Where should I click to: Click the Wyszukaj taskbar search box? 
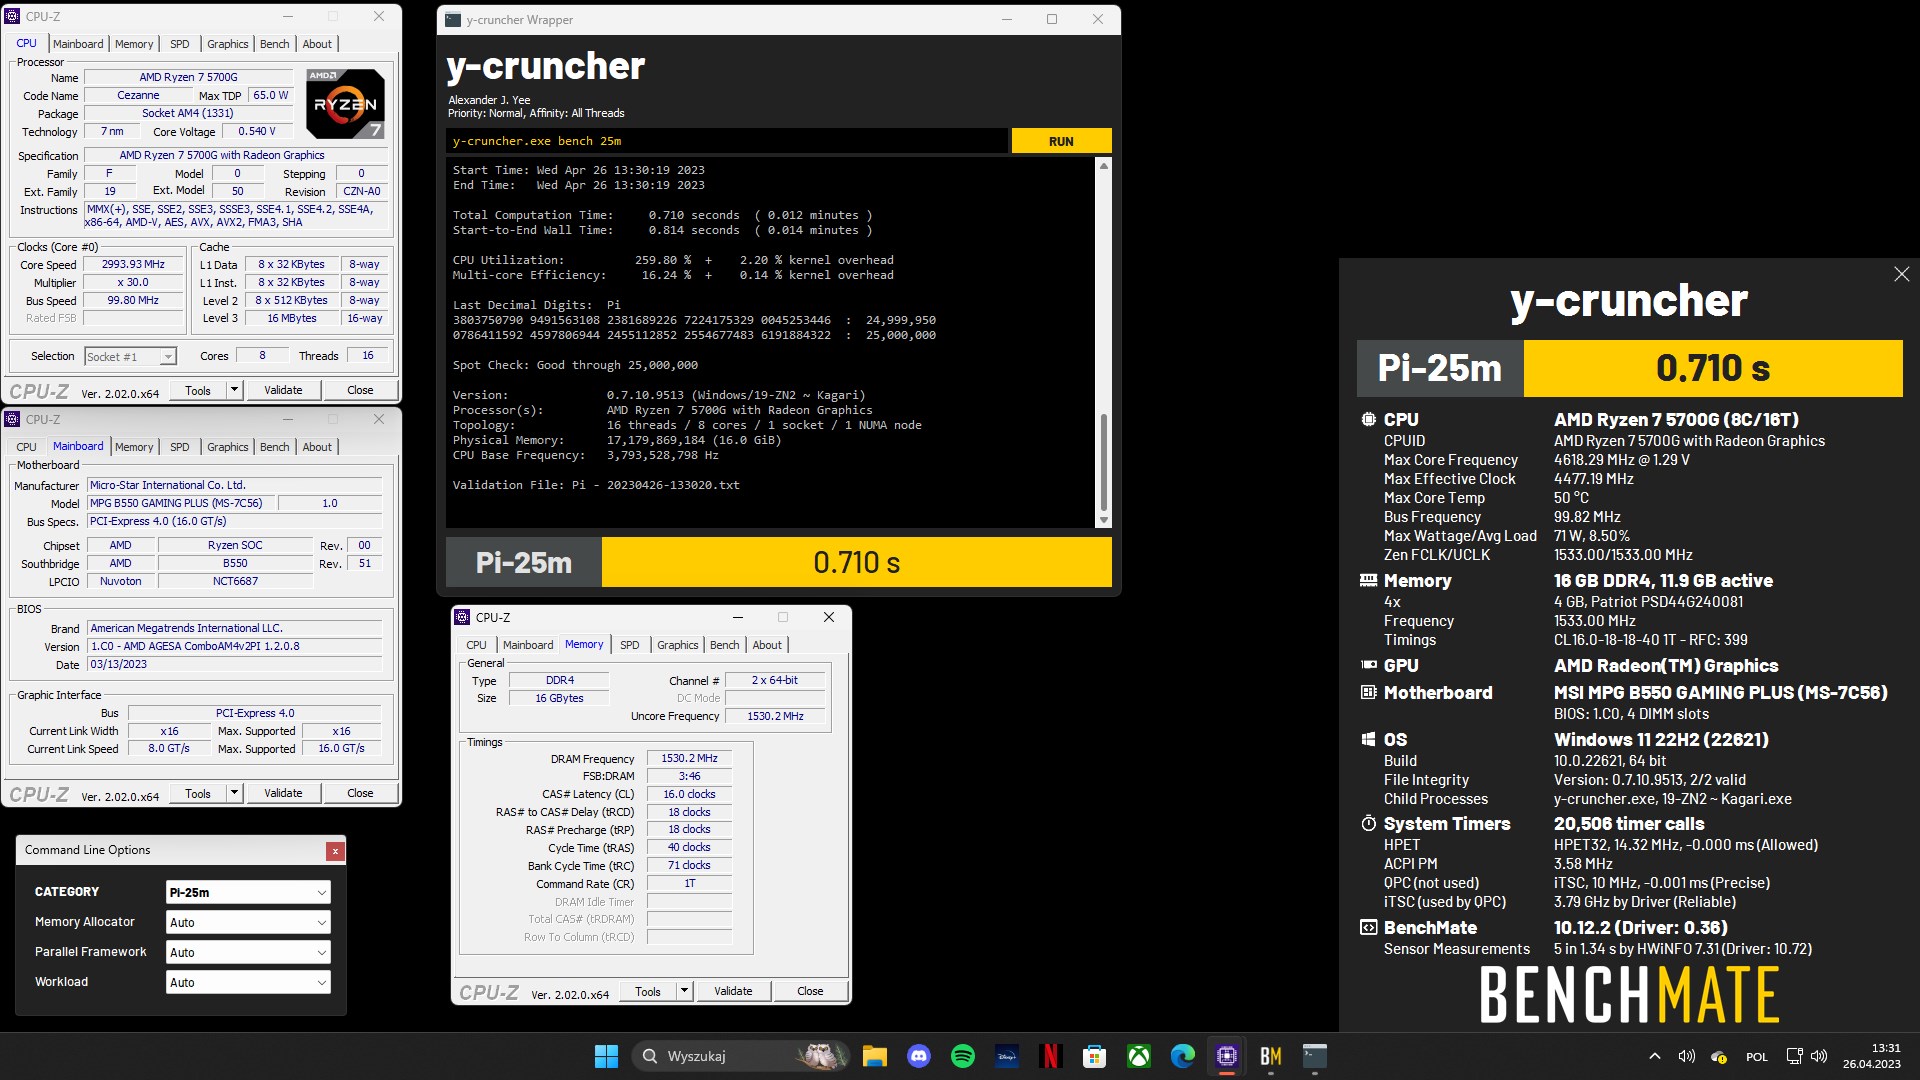coord(740,1056)
